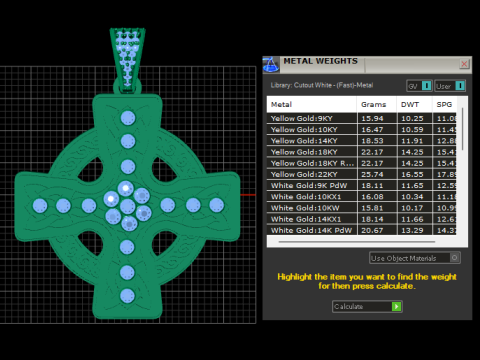The height and width of the screenshot is (360, 480).
Task: Click the horizontal scrollbar under metal table
Action: 357,242
